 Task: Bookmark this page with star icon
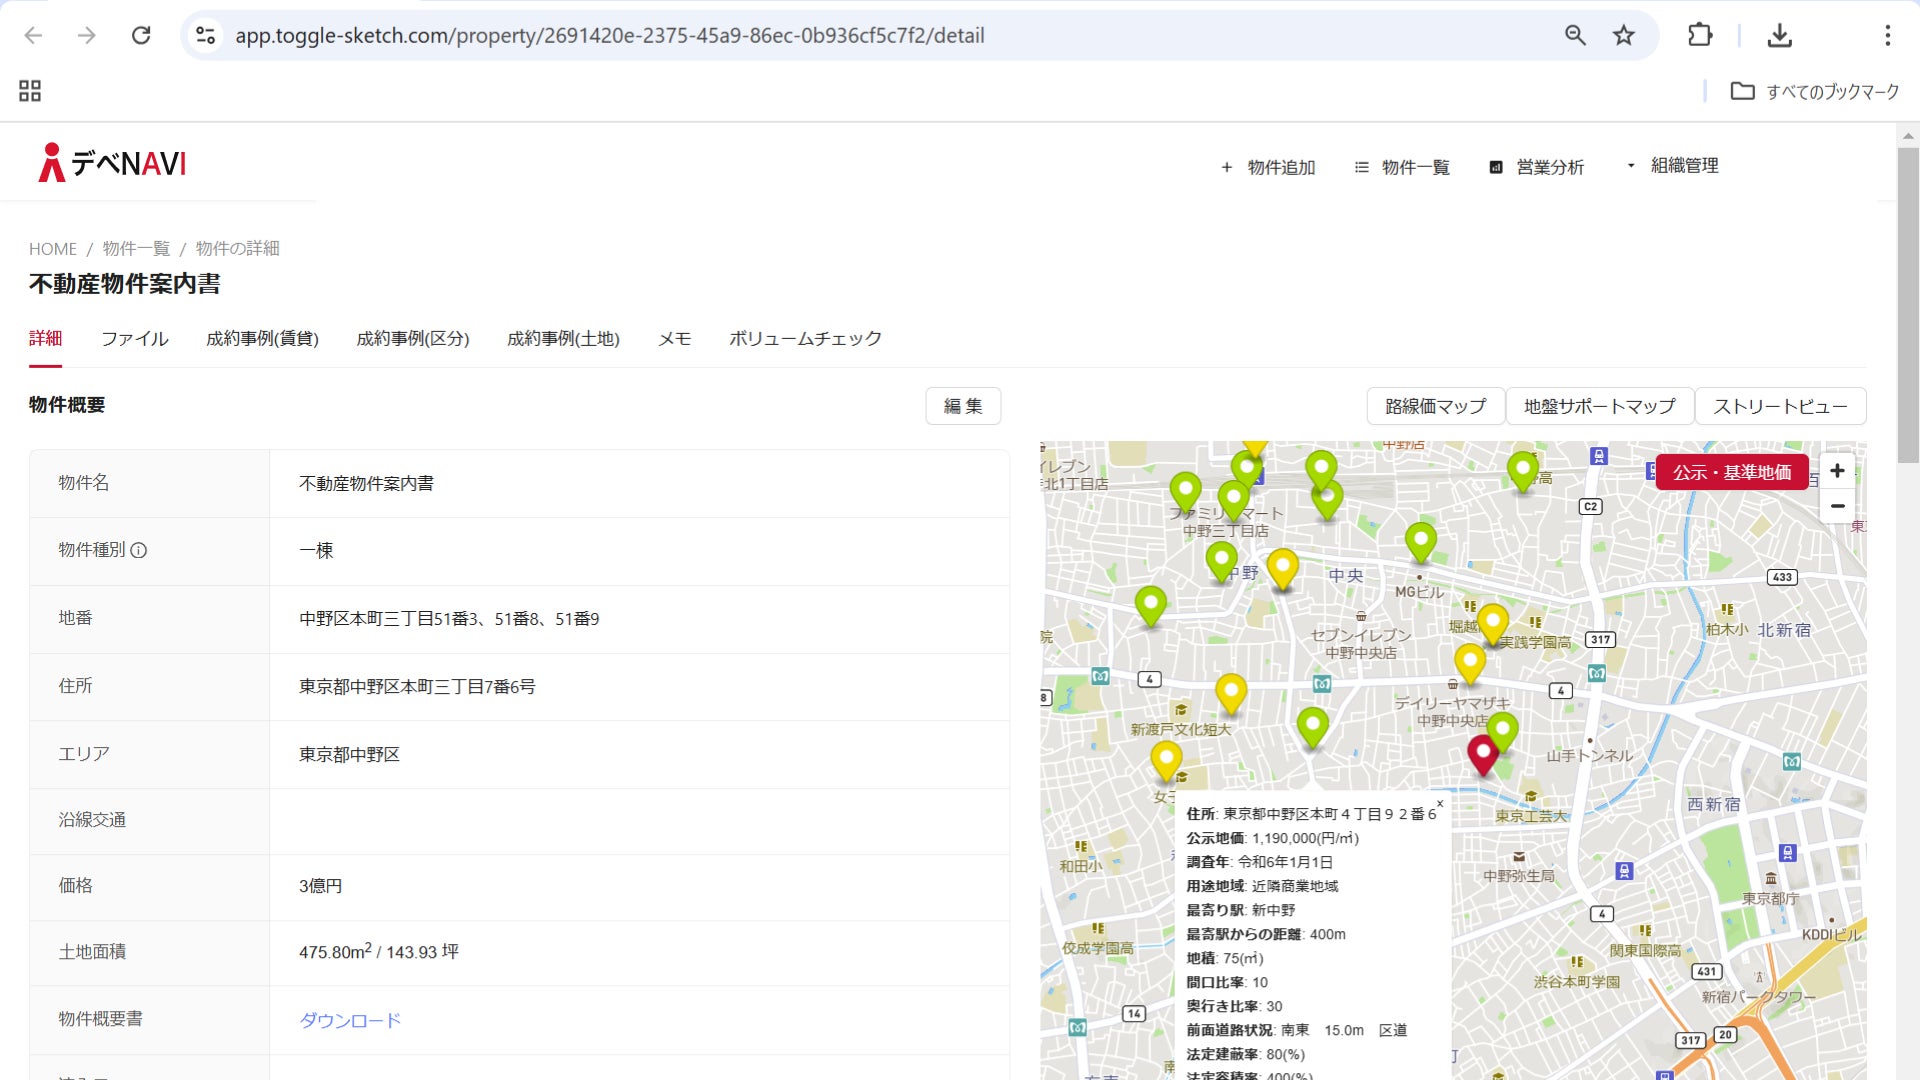(x=1623, y=36)
